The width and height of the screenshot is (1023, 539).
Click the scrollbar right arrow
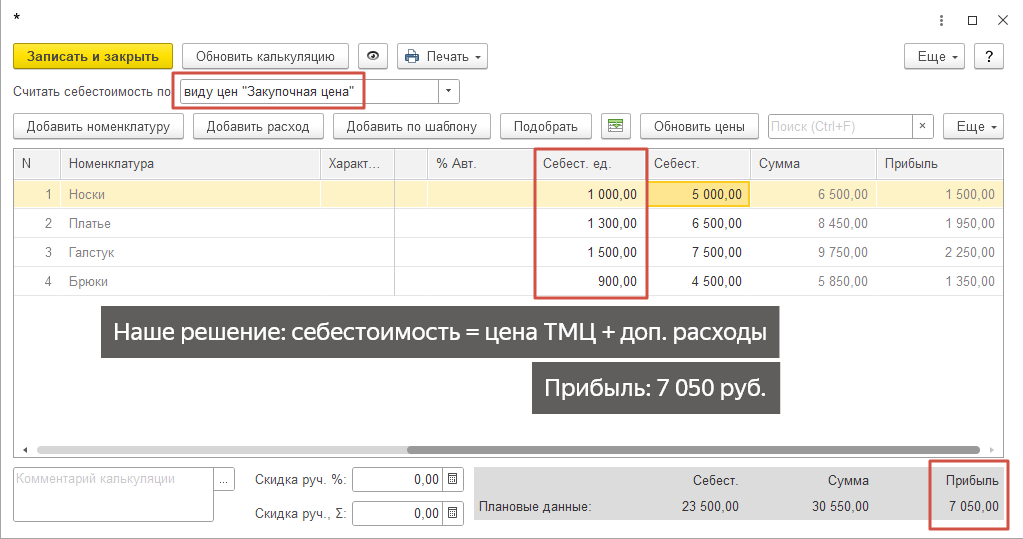(992, 450)
